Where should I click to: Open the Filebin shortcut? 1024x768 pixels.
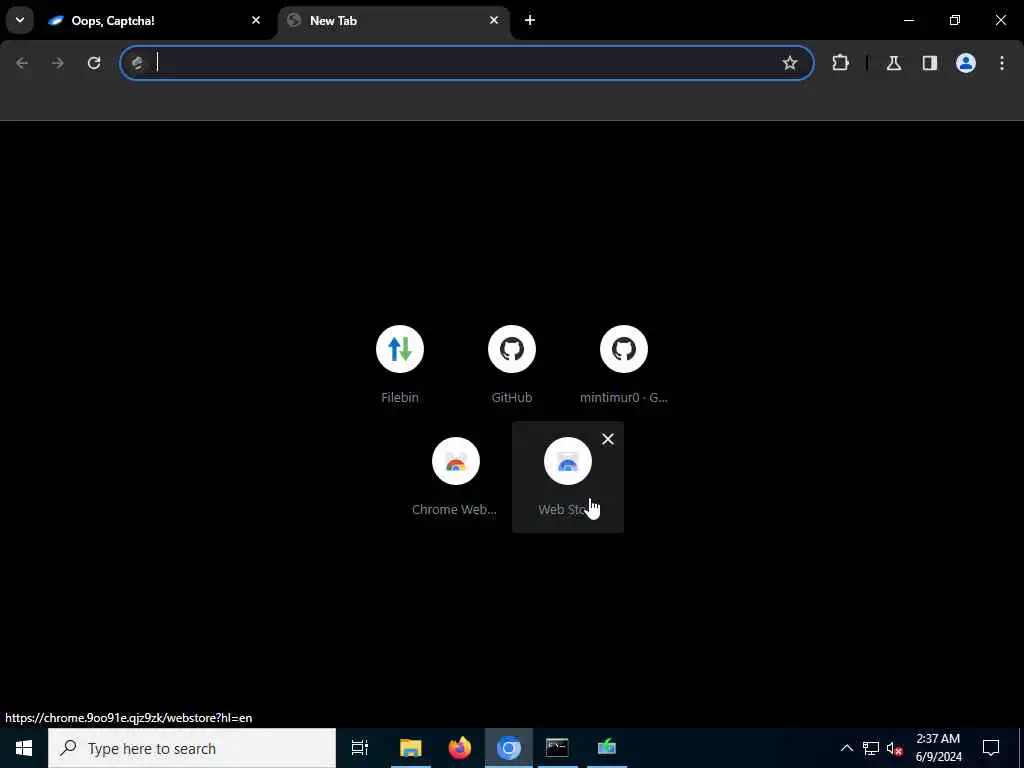pyautogui.click(x=400, y=364)
